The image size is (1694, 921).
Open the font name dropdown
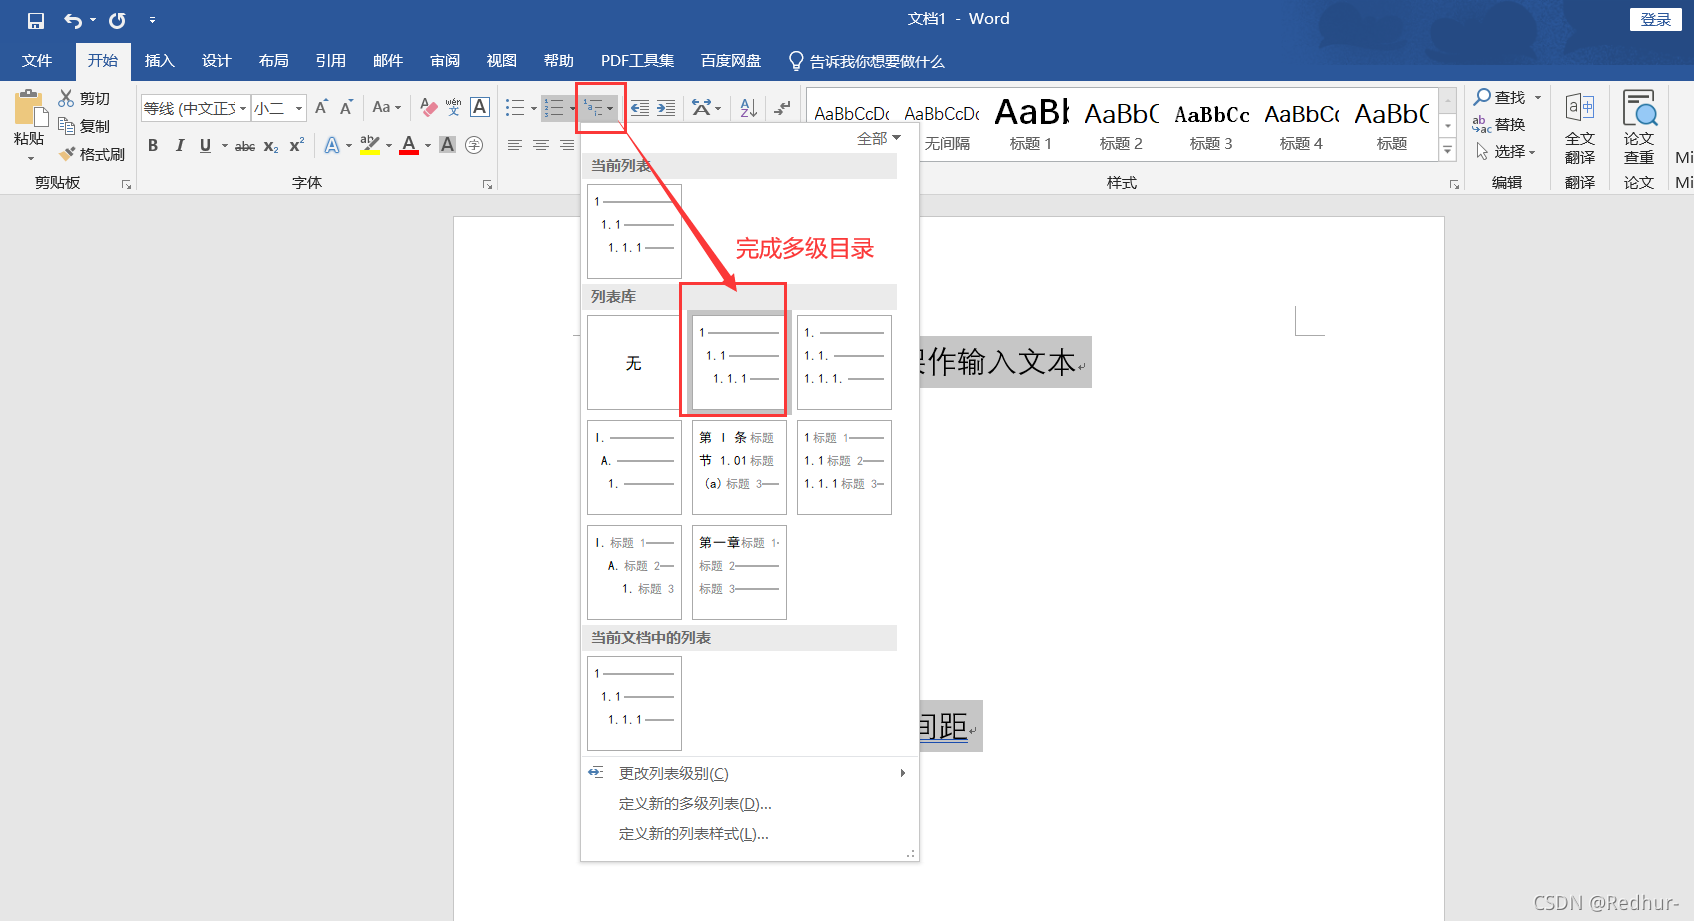(x=242, y=107)
